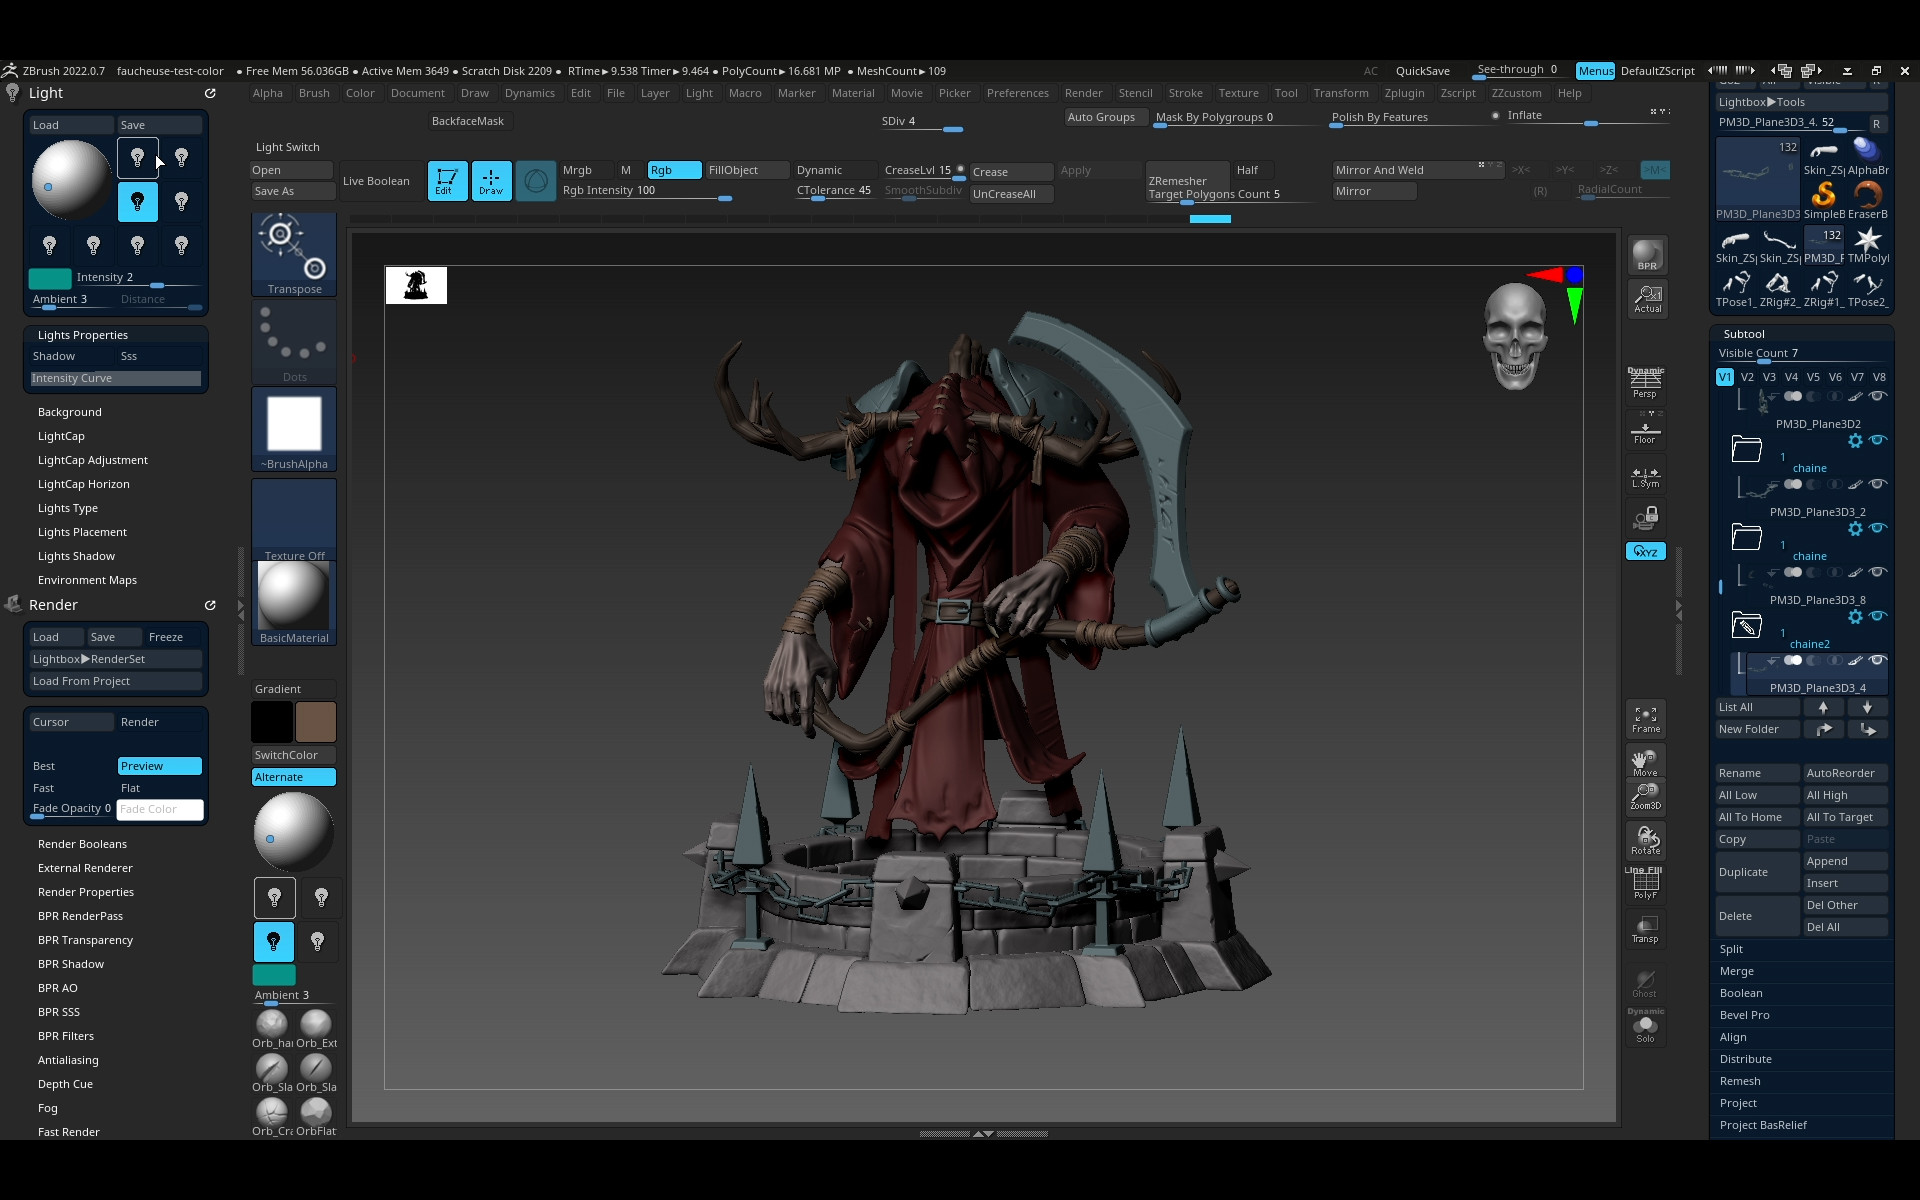Toggle PolyF line fill icon
1920x1200 pixels.
(x=1645, y=884)
